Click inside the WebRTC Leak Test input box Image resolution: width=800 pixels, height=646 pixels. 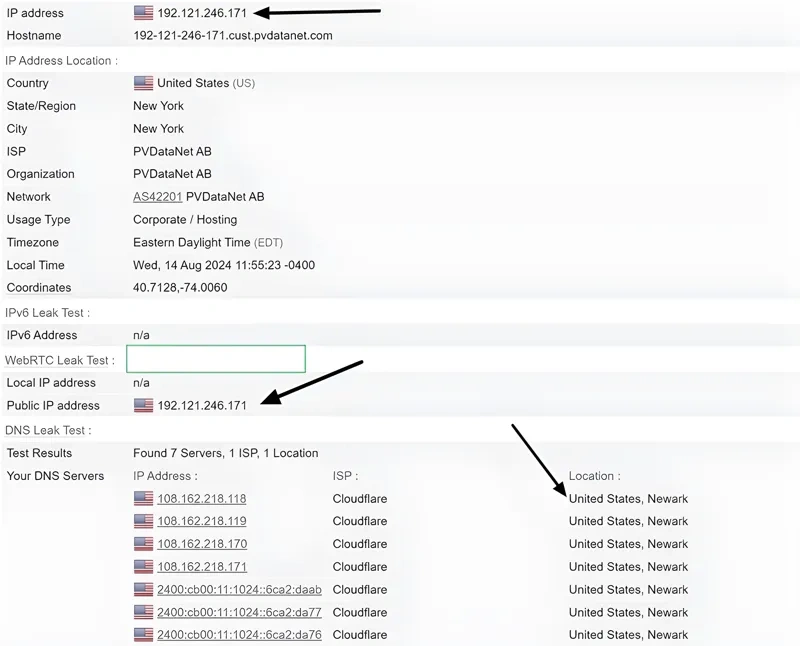[216, 359]
